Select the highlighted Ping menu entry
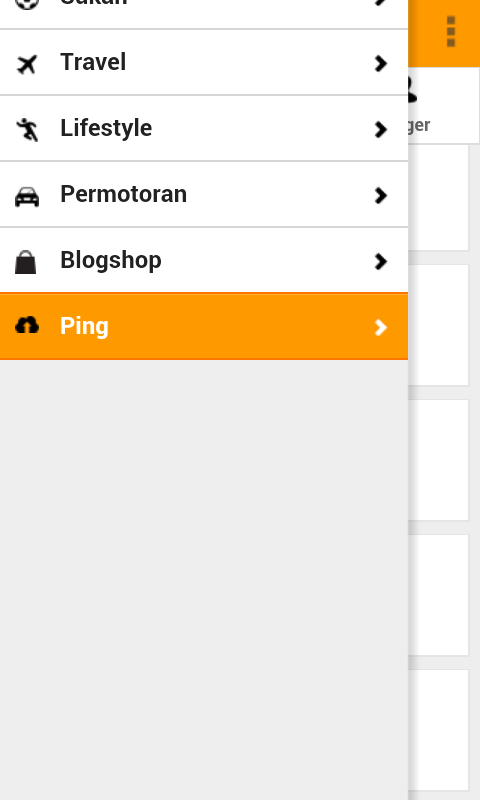The width and height of the screenshot is (480, 800). [x=204, y=327]
